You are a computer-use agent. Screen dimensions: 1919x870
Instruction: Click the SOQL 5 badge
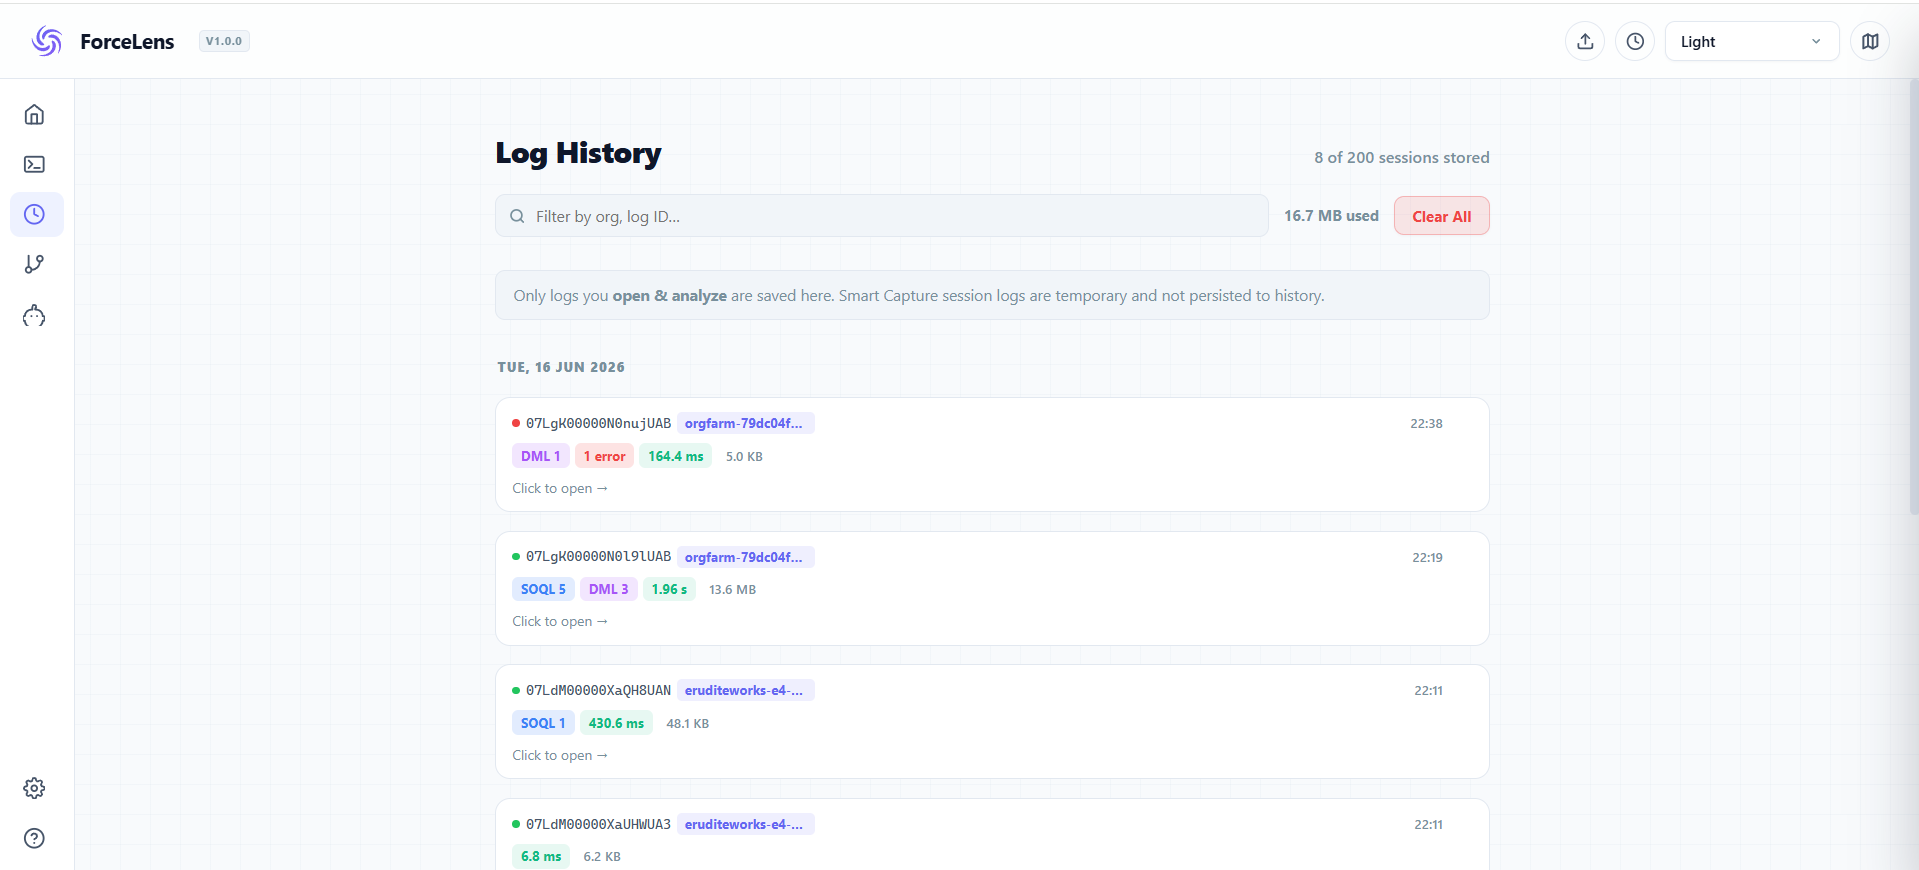click(543, 589)
